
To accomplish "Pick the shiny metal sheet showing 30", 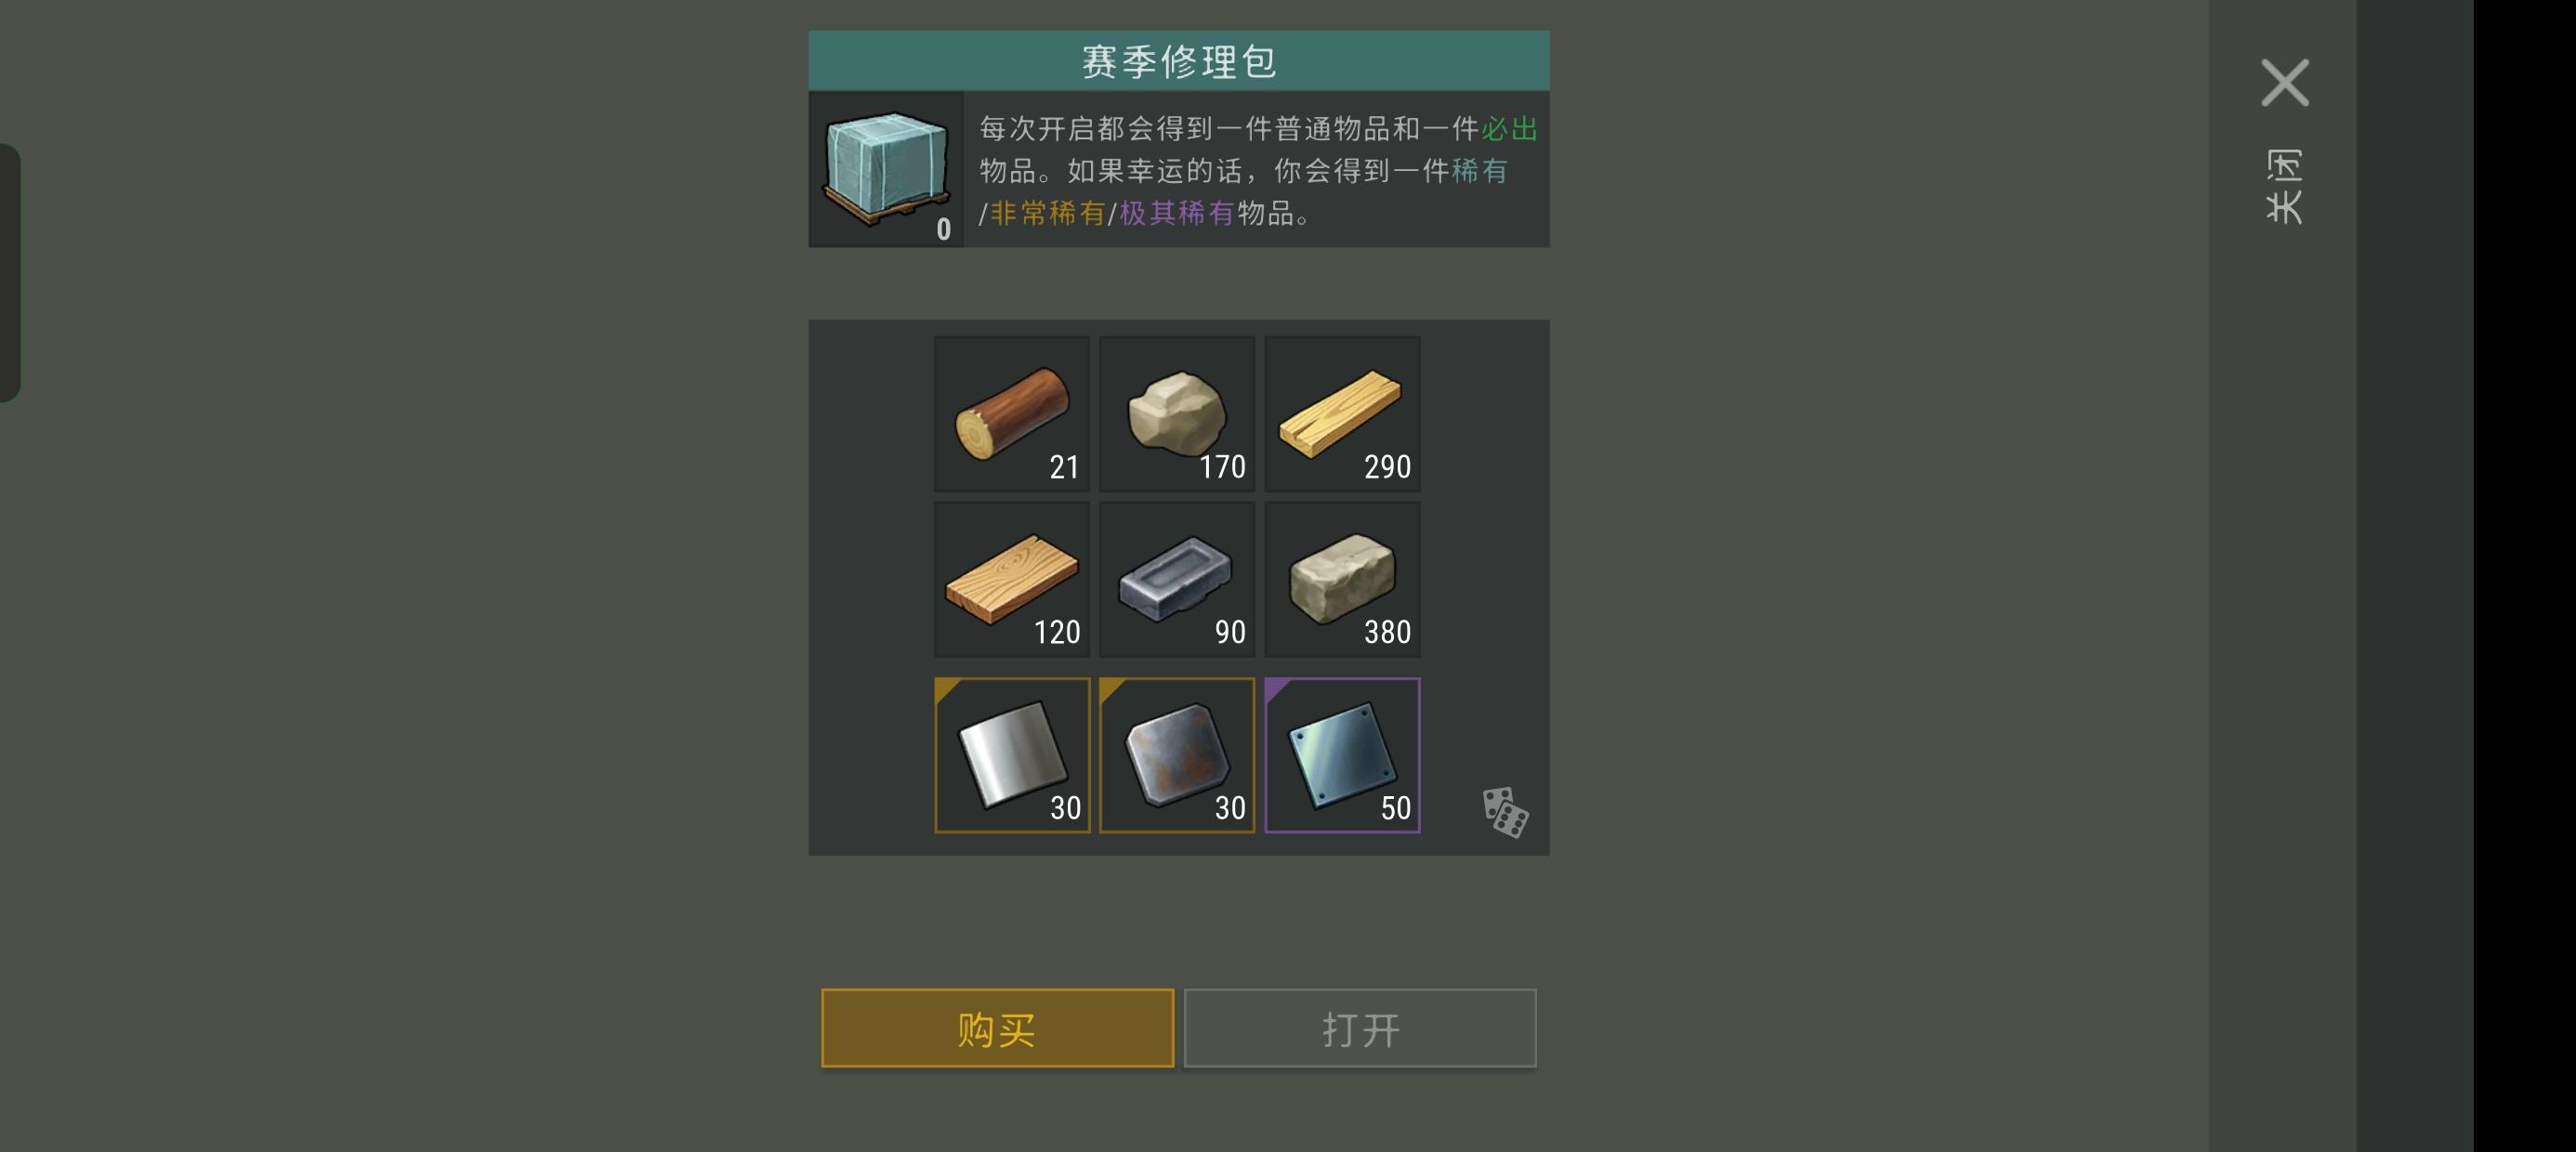I will point(1011,755).
